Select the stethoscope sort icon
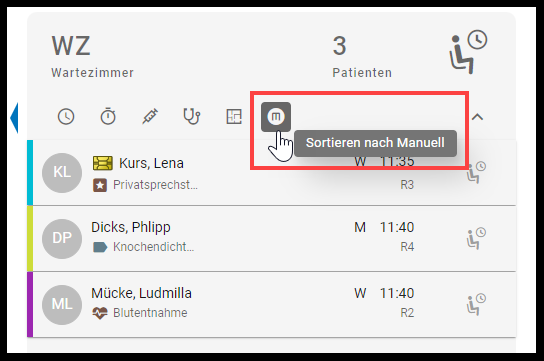This screenshot has height=361, width=544. tap(192, 116)
